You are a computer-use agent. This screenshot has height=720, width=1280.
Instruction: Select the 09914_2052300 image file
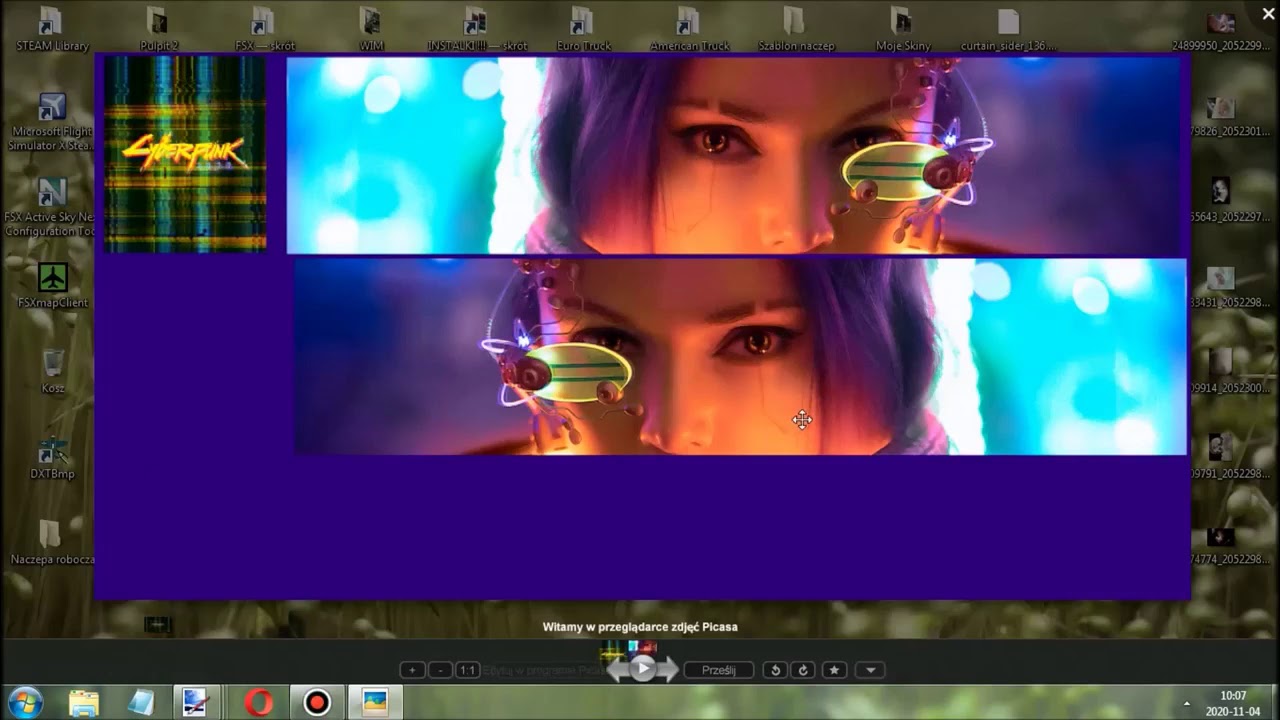click(1231, 372)
